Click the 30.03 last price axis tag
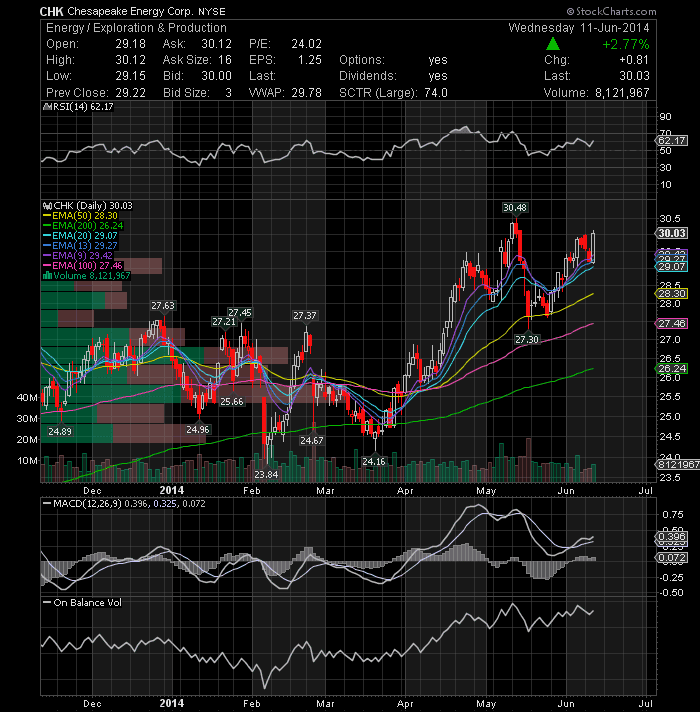The width and height of the screenshot is (700, 712). [x=672, y=233]
